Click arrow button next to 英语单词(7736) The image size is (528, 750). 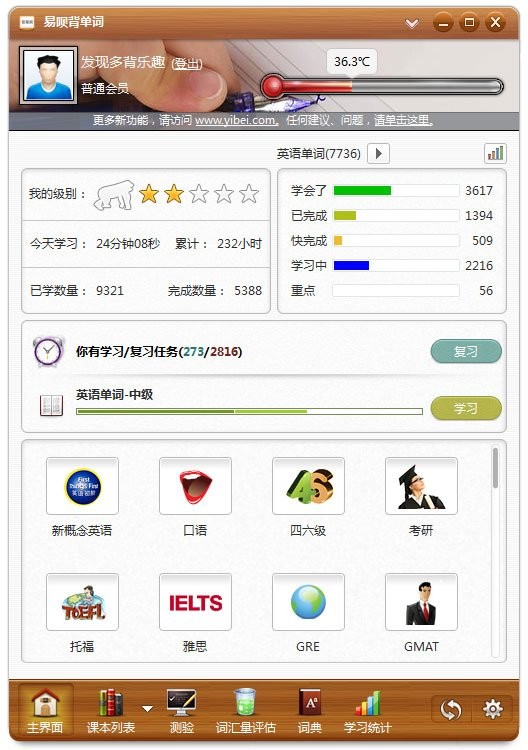coord(378,154)
